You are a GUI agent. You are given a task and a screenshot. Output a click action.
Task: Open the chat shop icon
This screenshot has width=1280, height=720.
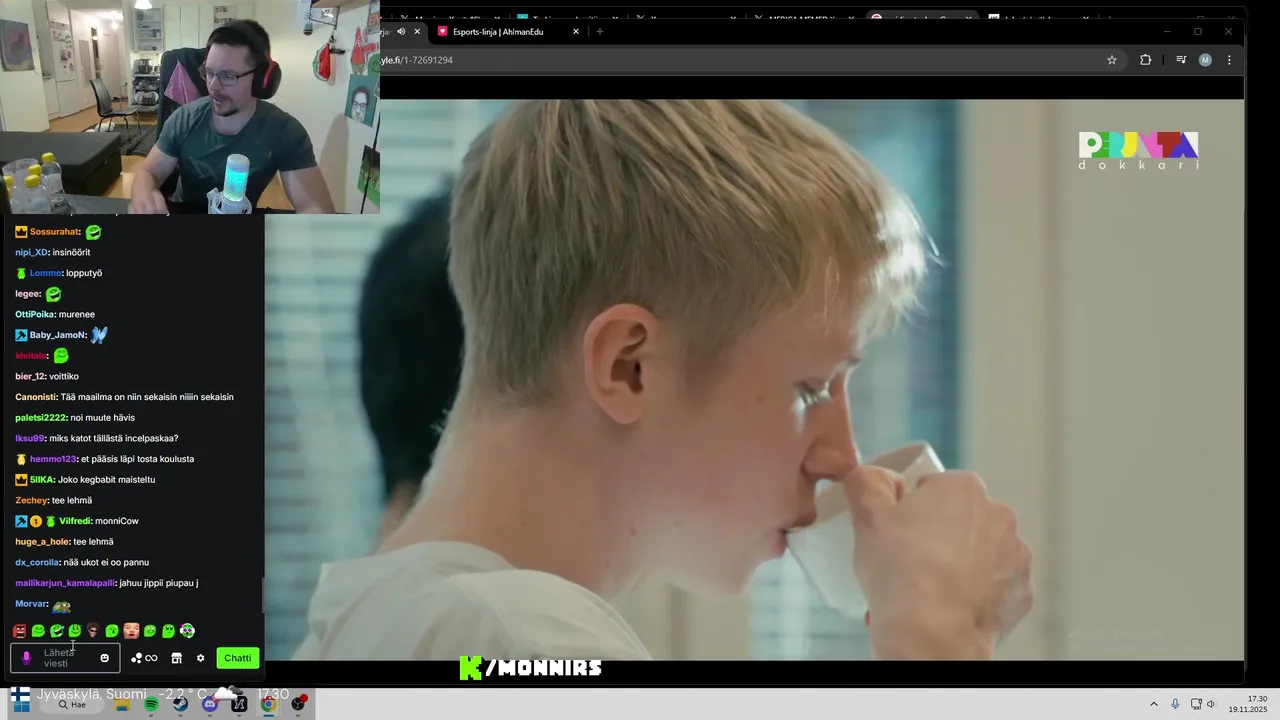tap(176, 658)
